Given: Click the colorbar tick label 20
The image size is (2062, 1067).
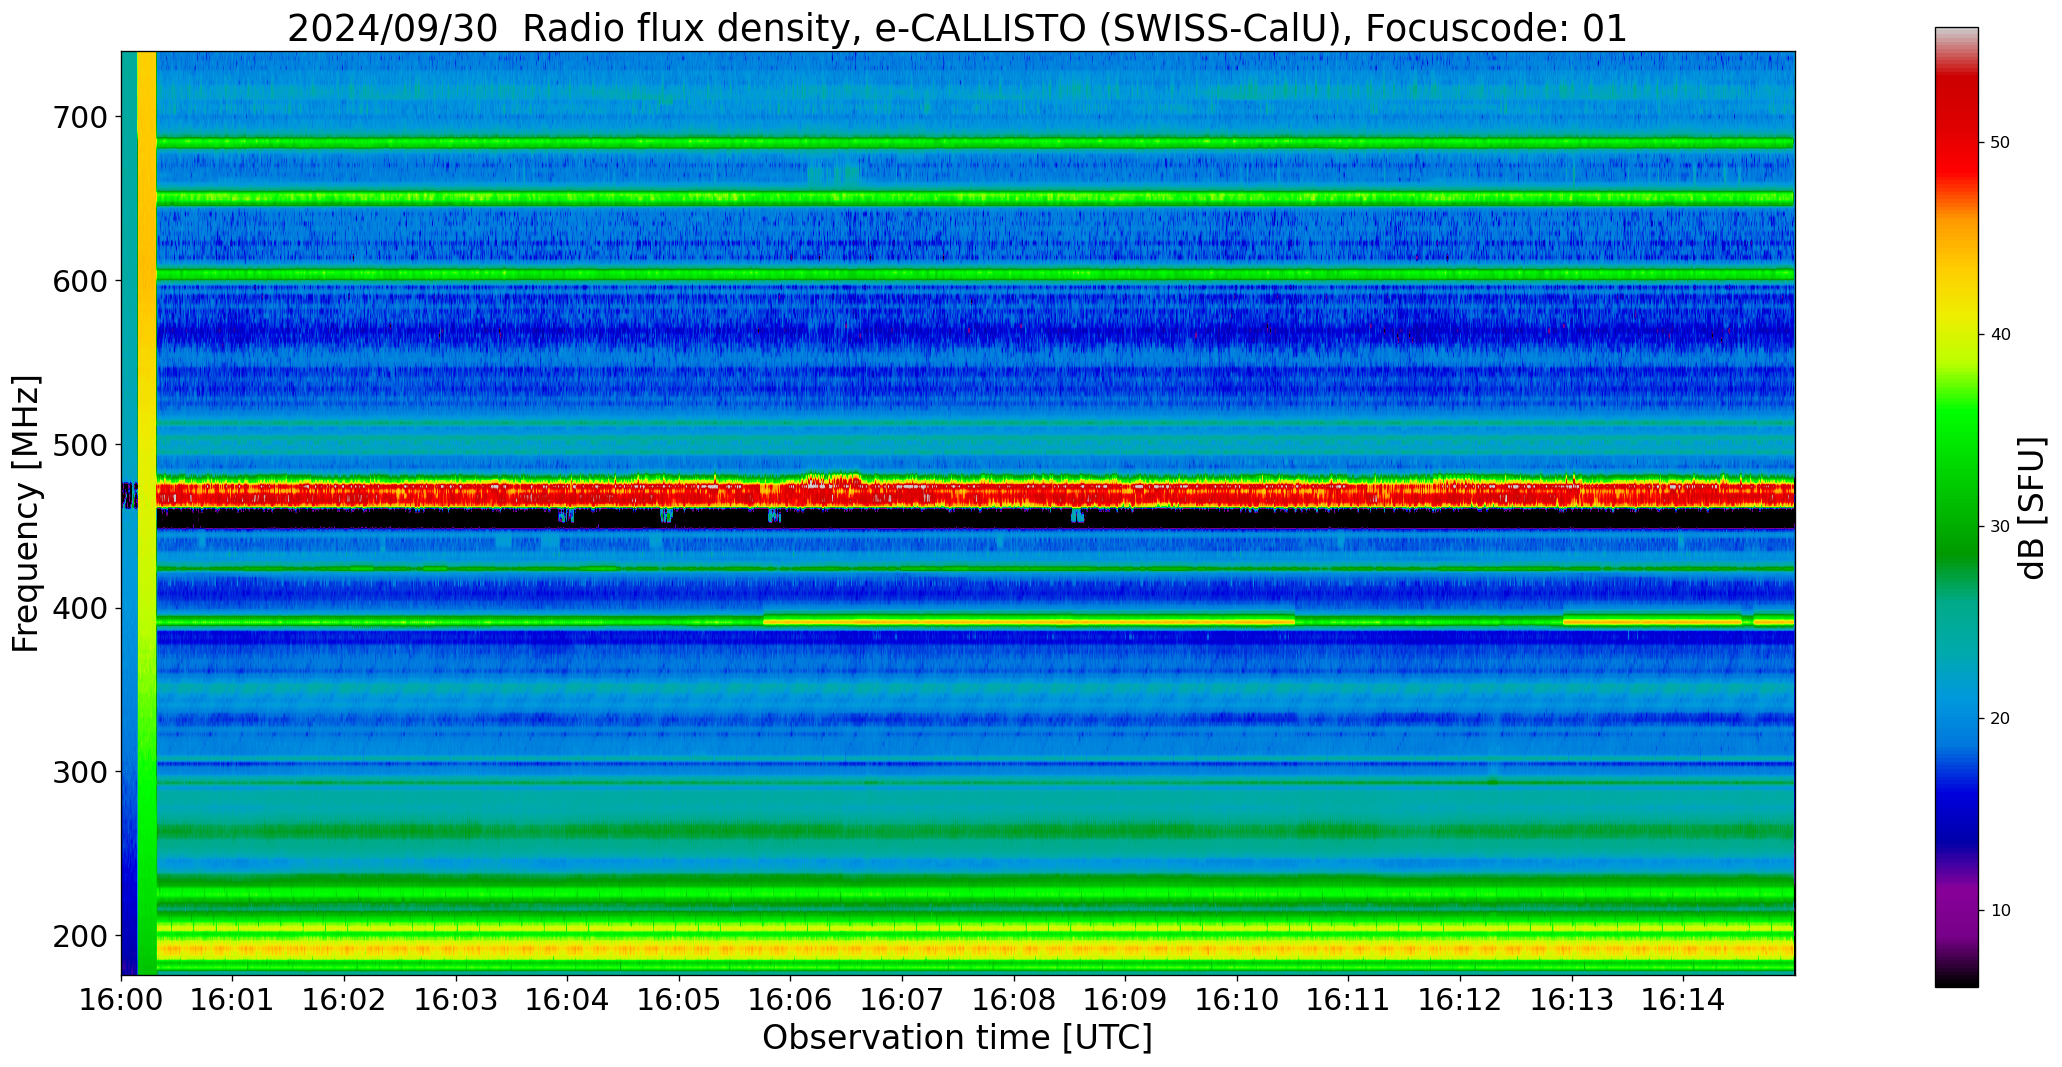Looking at the screenshot, I should click(x=2000, y=719).
